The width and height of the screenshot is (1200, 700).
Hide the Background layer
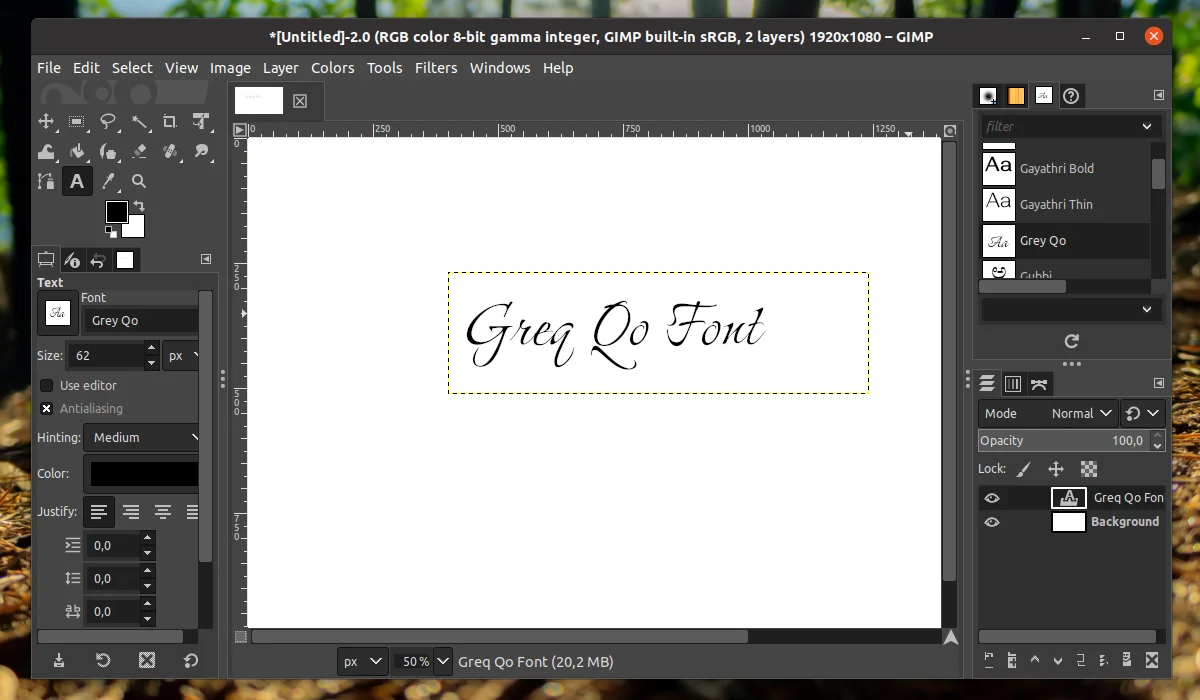(x=991, y=521)
